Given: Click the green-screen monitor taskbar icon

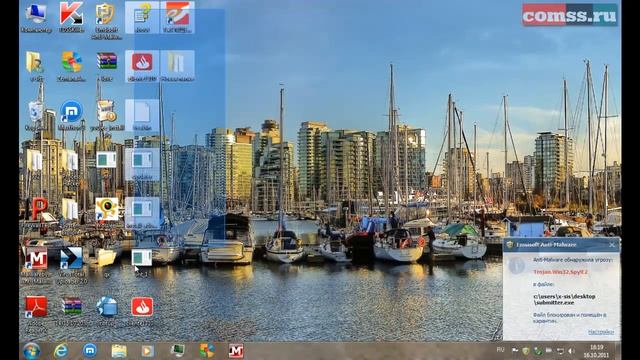Looking at the screenshot, I should tap(178, 351).
